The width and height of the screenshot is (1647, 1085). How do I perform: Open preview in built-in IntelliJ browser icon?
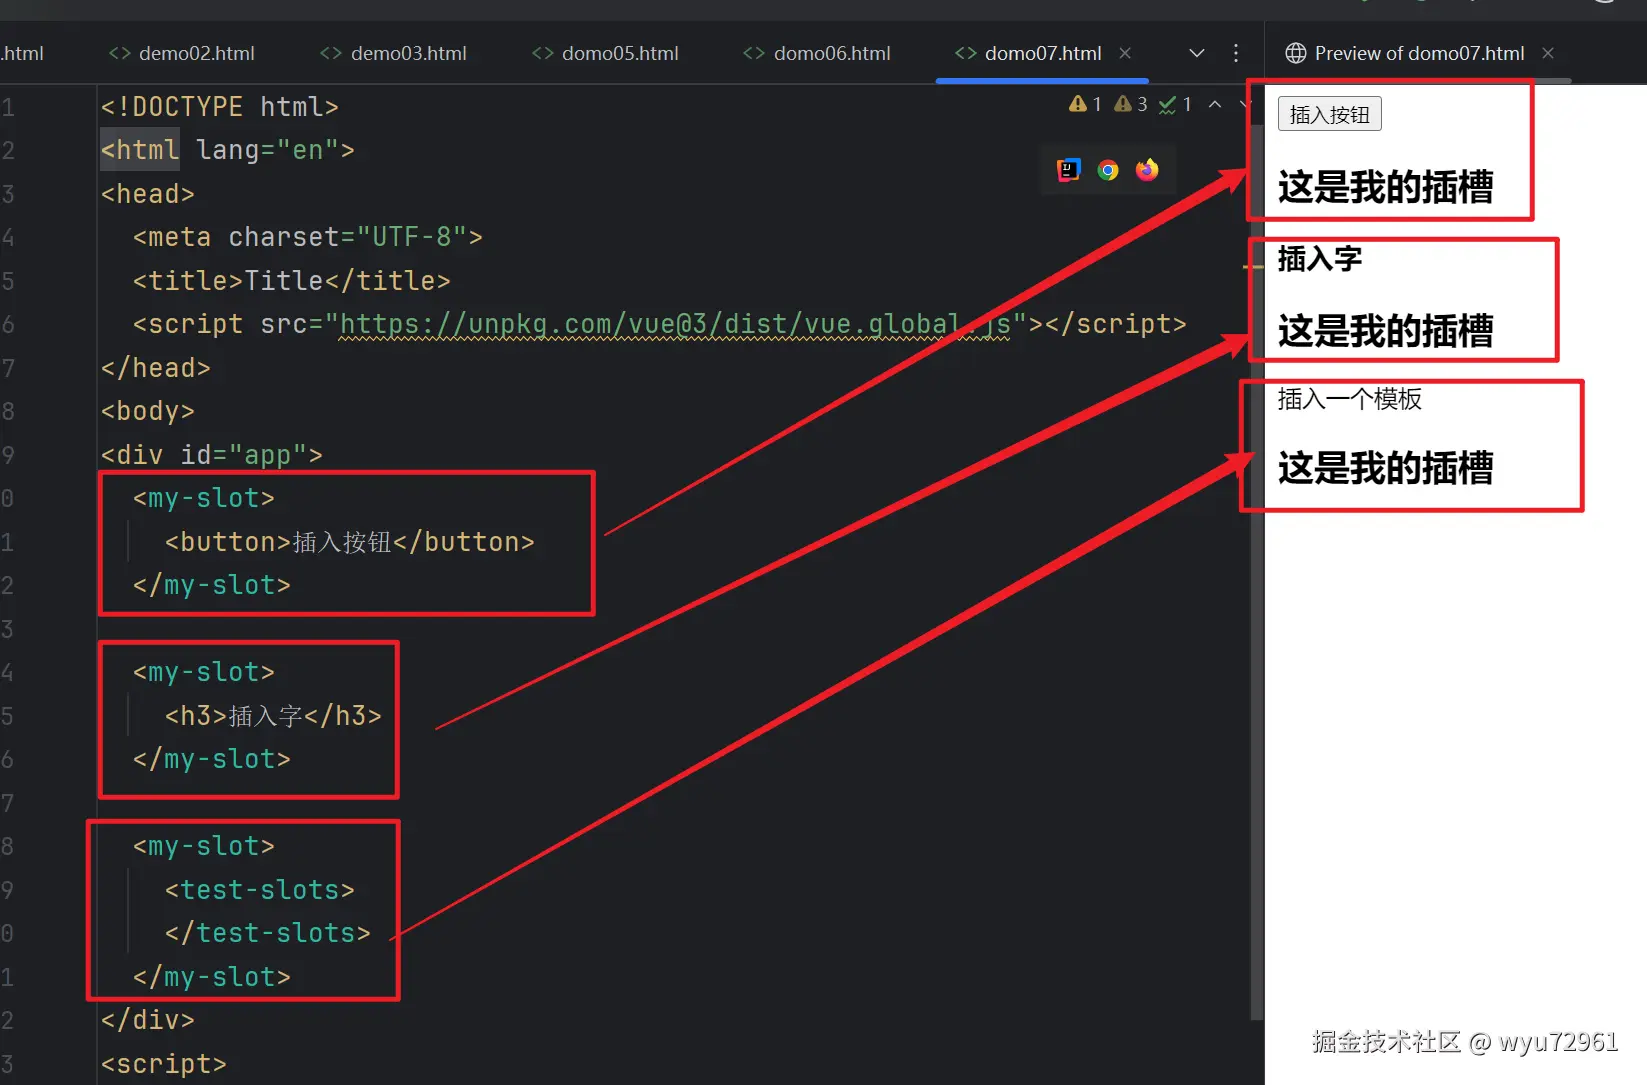[1069, 170]
